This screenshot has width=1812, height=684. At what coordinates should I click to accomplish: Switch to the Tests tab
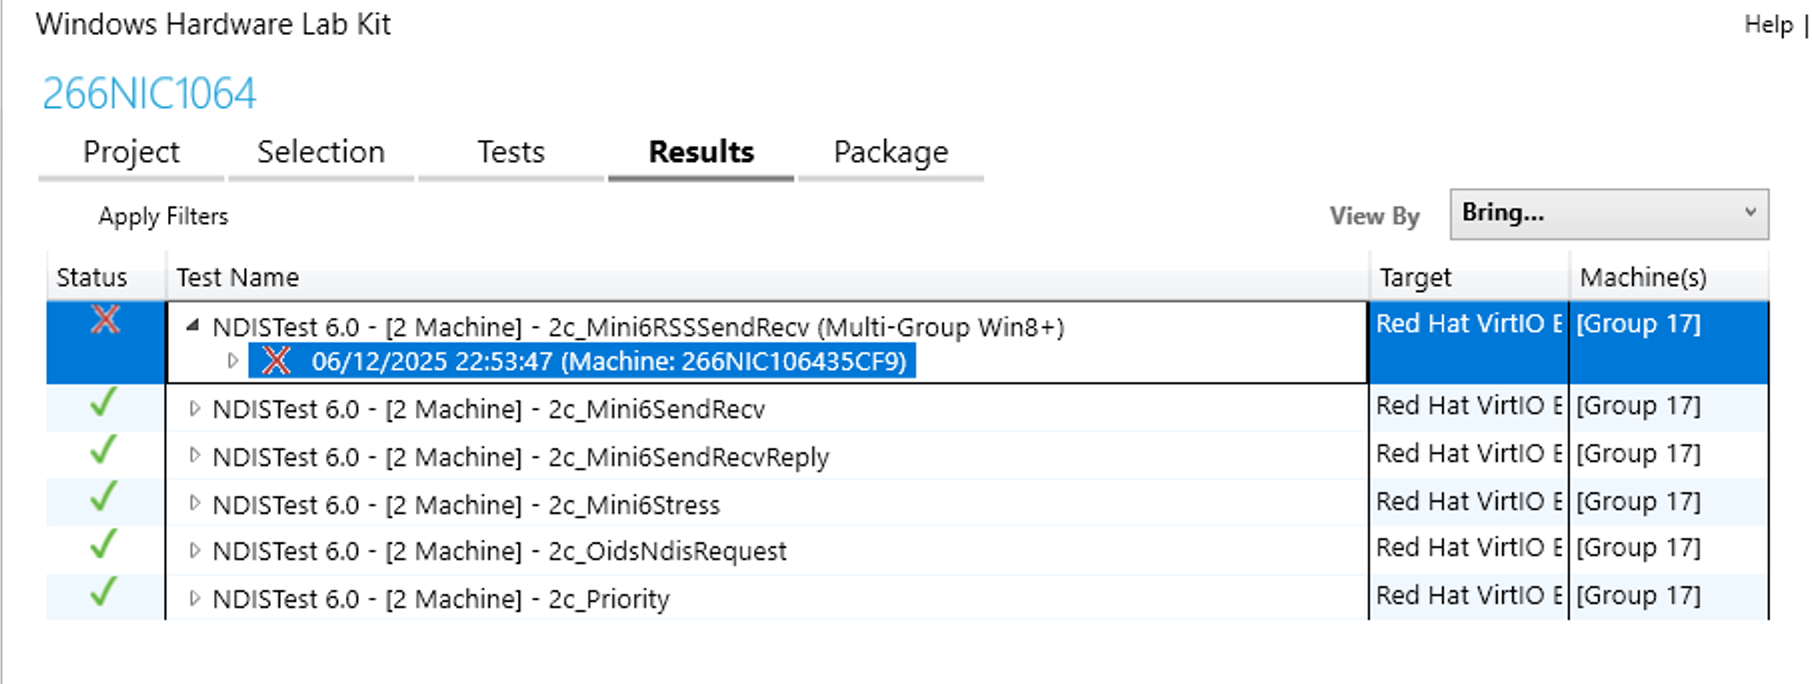coord(510,152)
